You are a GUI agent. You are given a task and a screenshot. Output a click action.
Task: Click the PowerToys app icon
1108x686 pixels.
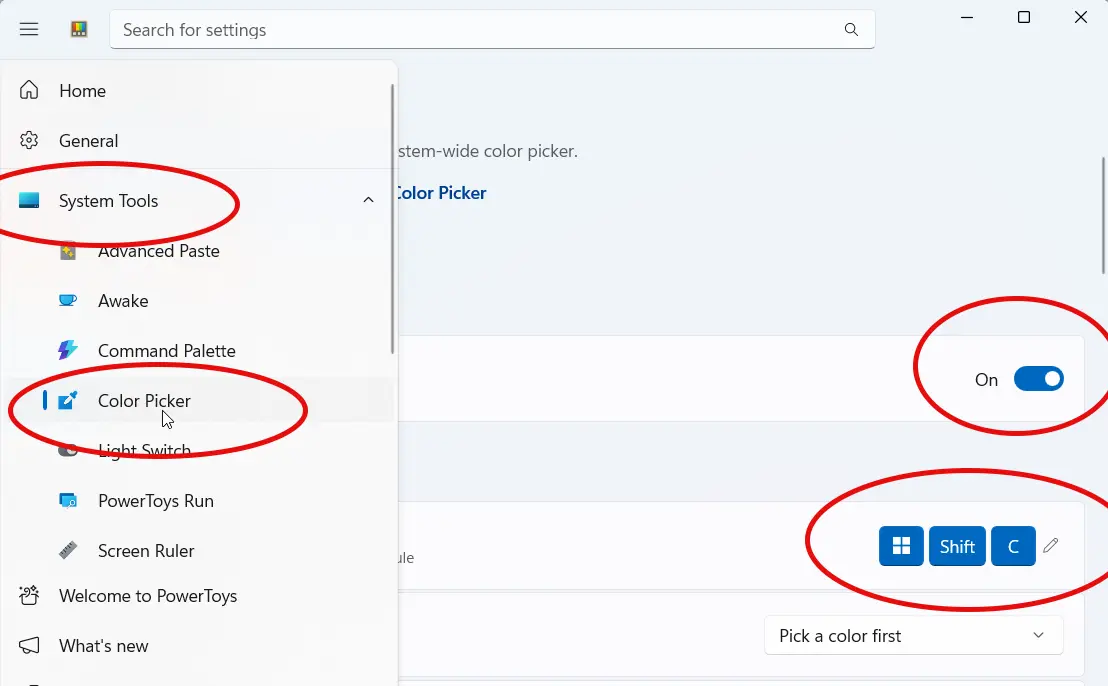pyautogui.click(x=78, y=29)
